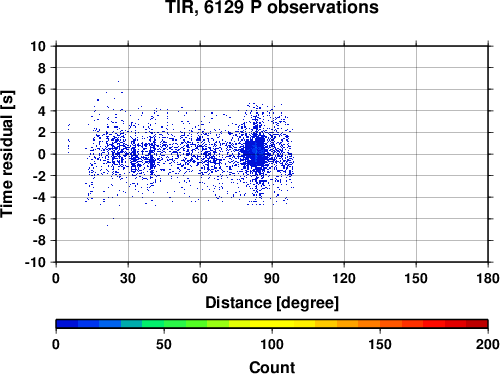The height and width of the screenshot is (374, 500).
Task: Click the x-axis tick label '180'
Action: click(488, 278)
